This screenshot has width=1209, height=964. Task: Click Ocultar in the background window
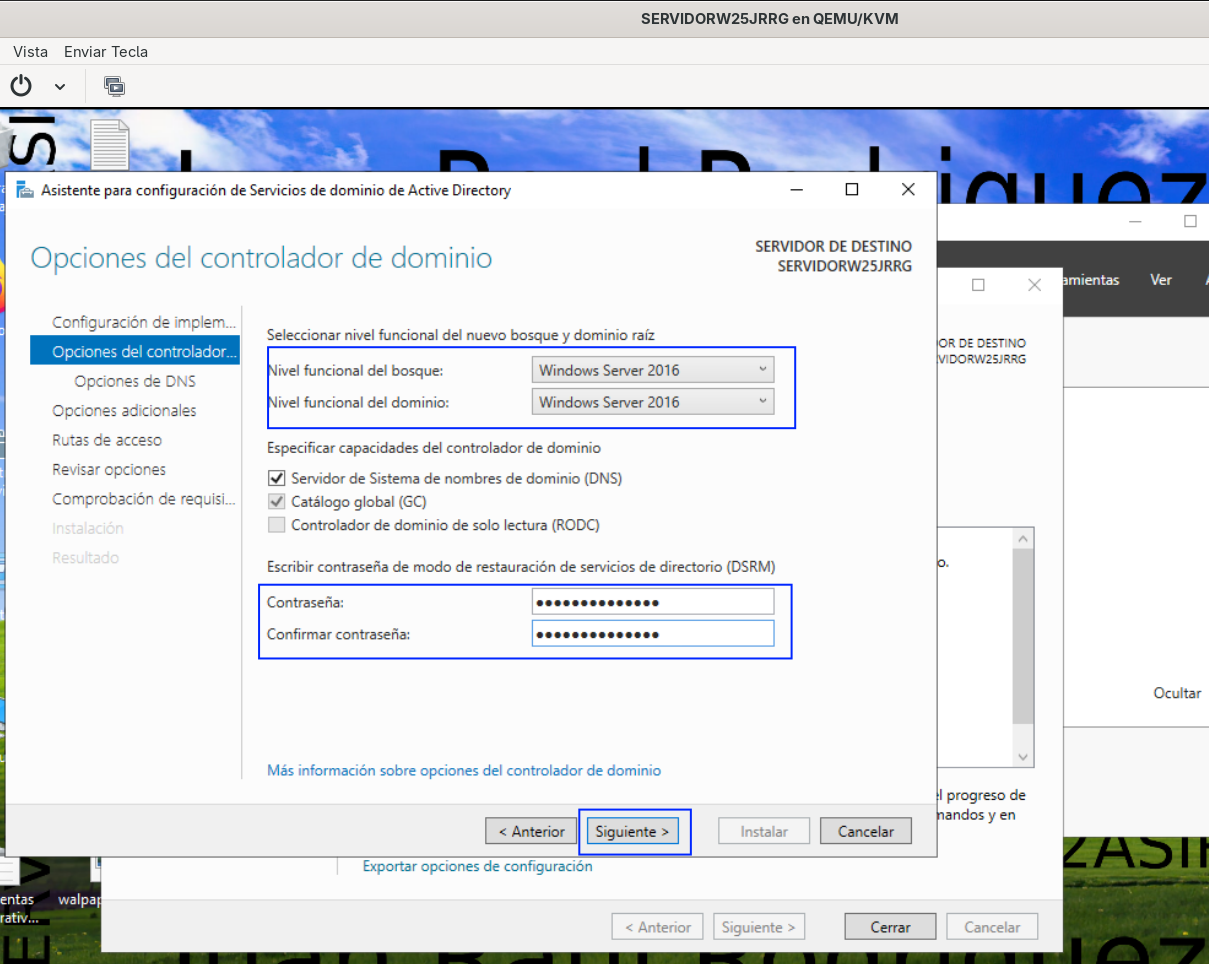point(1177,693)
